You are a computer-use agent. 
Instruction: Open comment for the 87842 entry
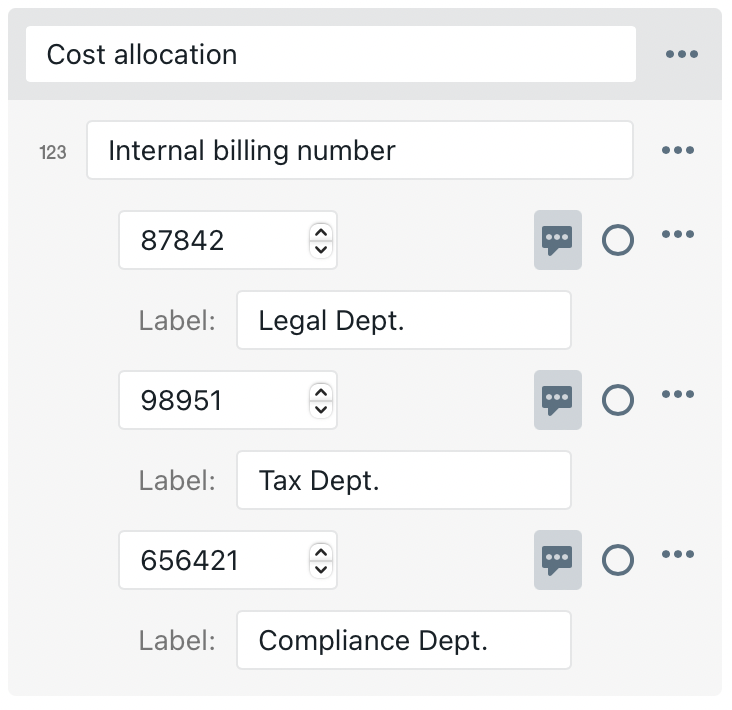coord(557,240)
